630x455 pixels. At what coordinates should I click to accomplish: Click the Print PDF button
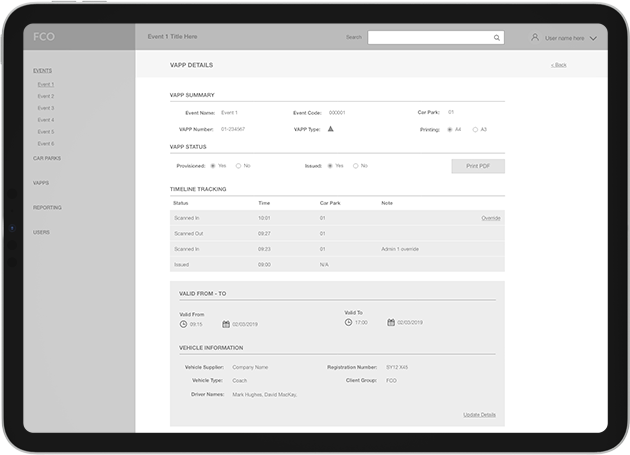(x=478, y=166)
